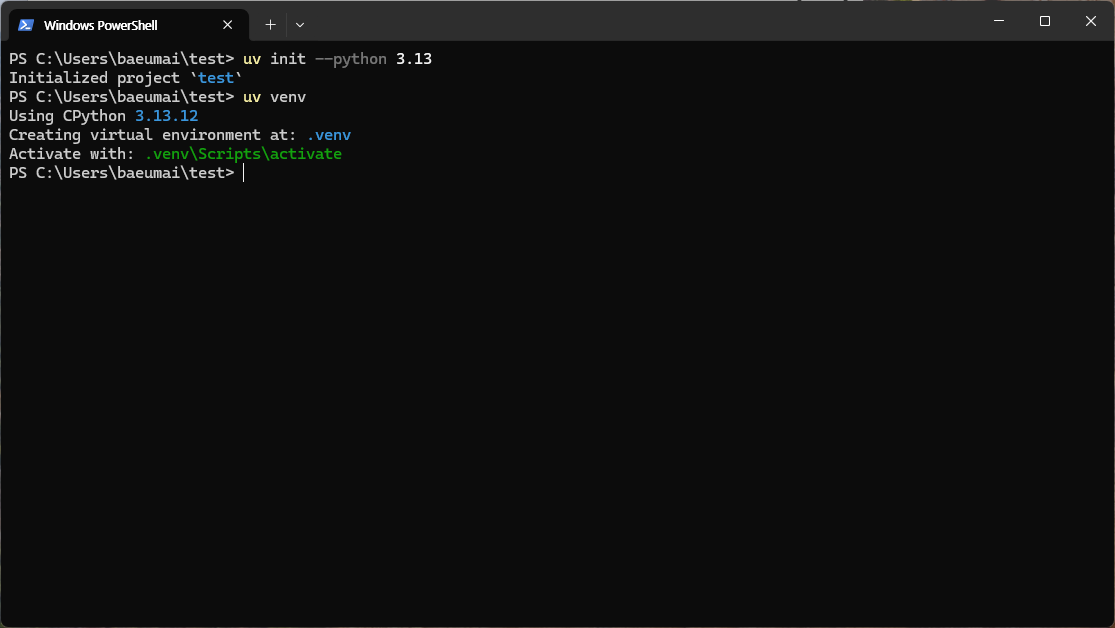
Task: Select the green '.venv\Scripts\activate' path text
Action: point(243,153)
